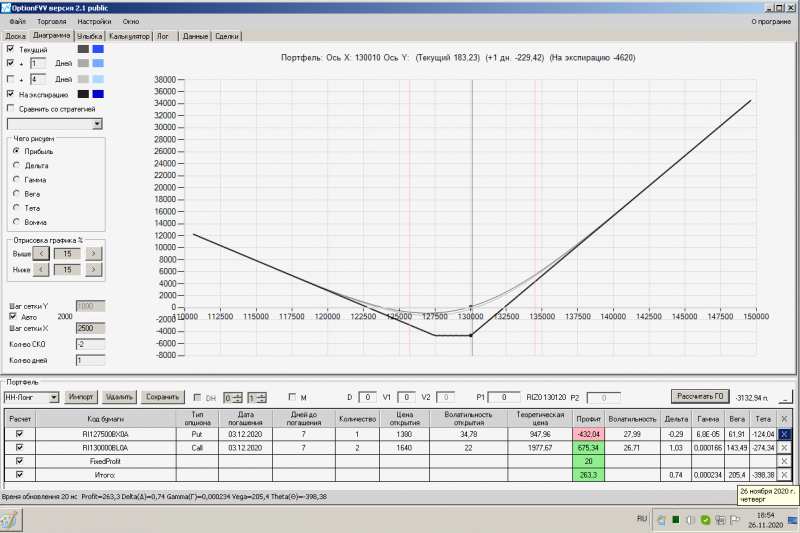Select the Тета radio button

click(16, 208)
